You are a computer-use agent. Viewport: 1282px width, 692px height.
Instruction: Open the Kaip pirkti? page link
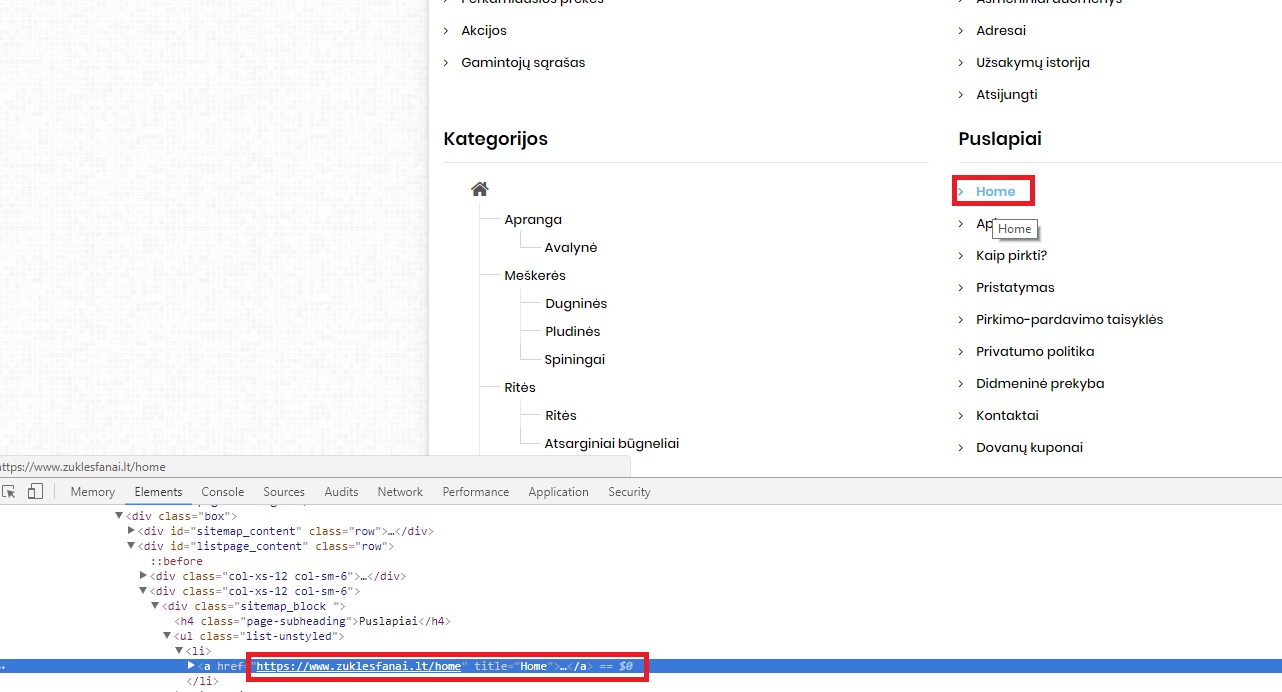click(x=1011, y=255)
